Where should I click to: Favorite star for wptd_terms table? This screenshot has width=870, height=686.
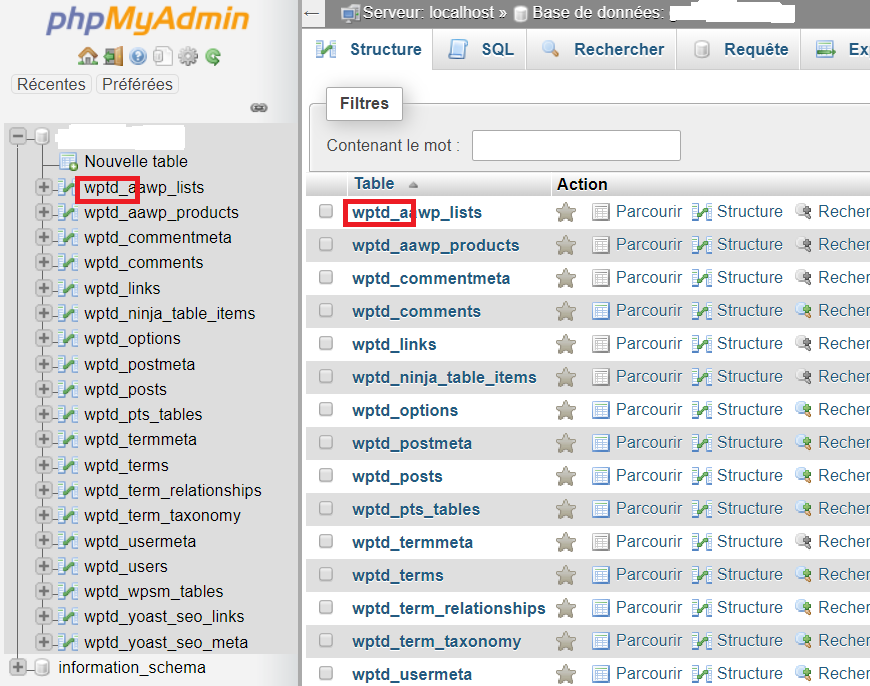click(x=566, y=575)
